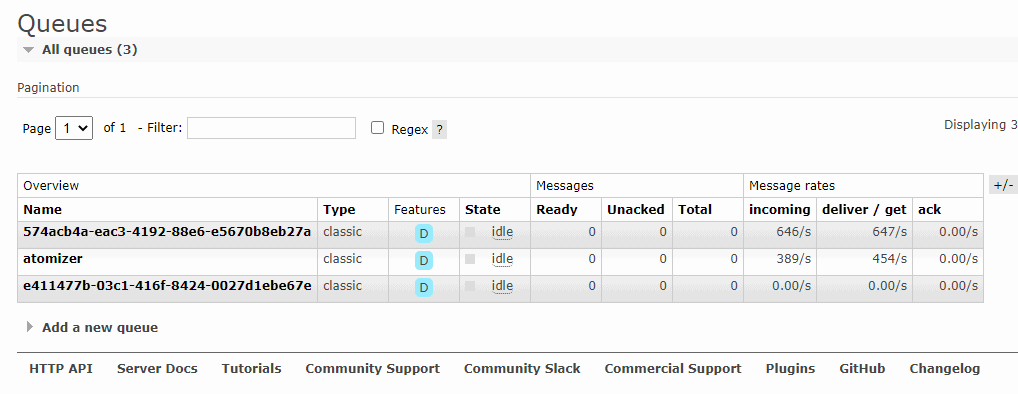Sort queues by Name column header
Screen dimensions: 1018x394
tap(43, 210)
